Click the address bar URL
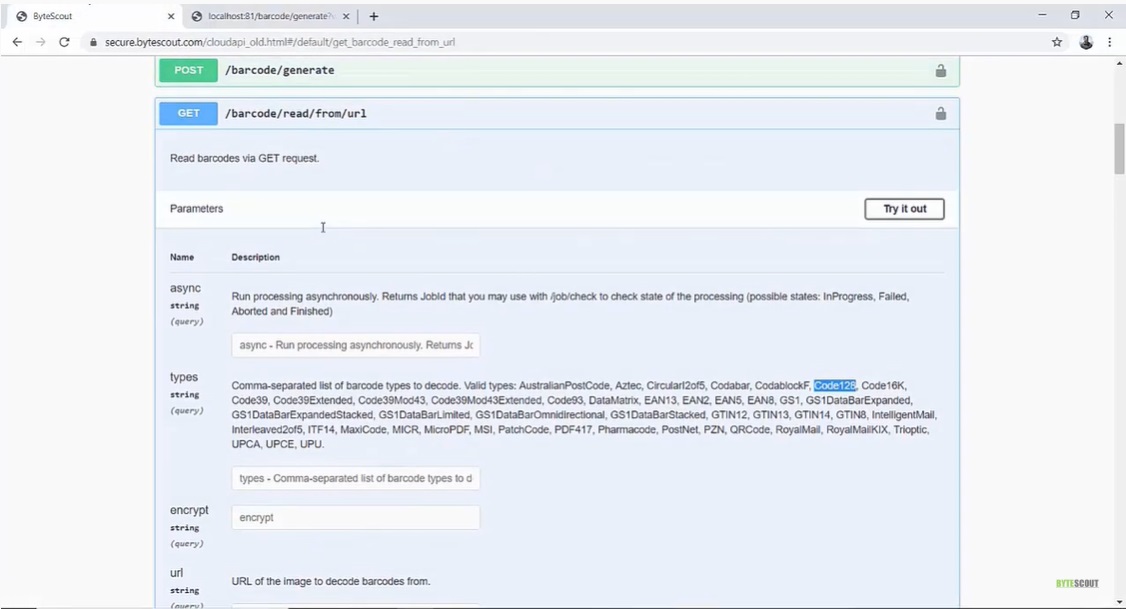 click(x=280, y=42)
